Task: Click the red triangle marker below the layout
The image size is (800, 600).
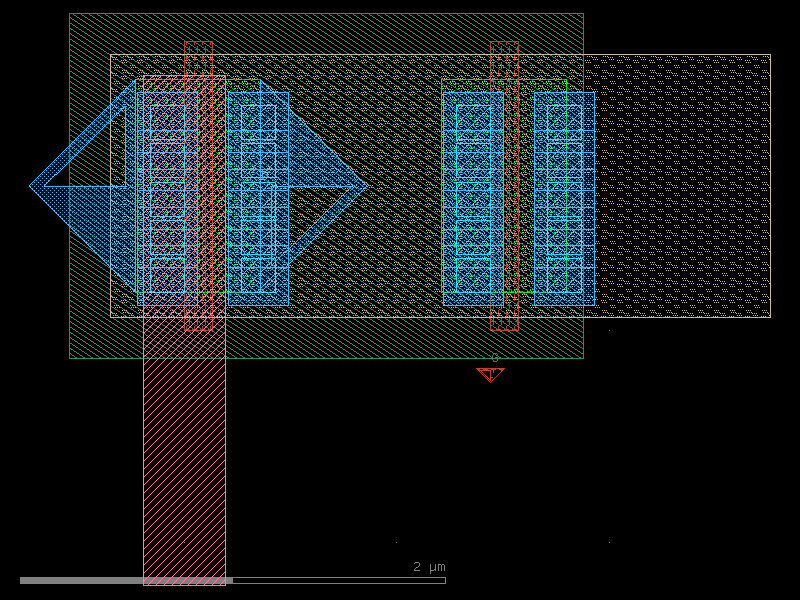Action: pos(490,374)
